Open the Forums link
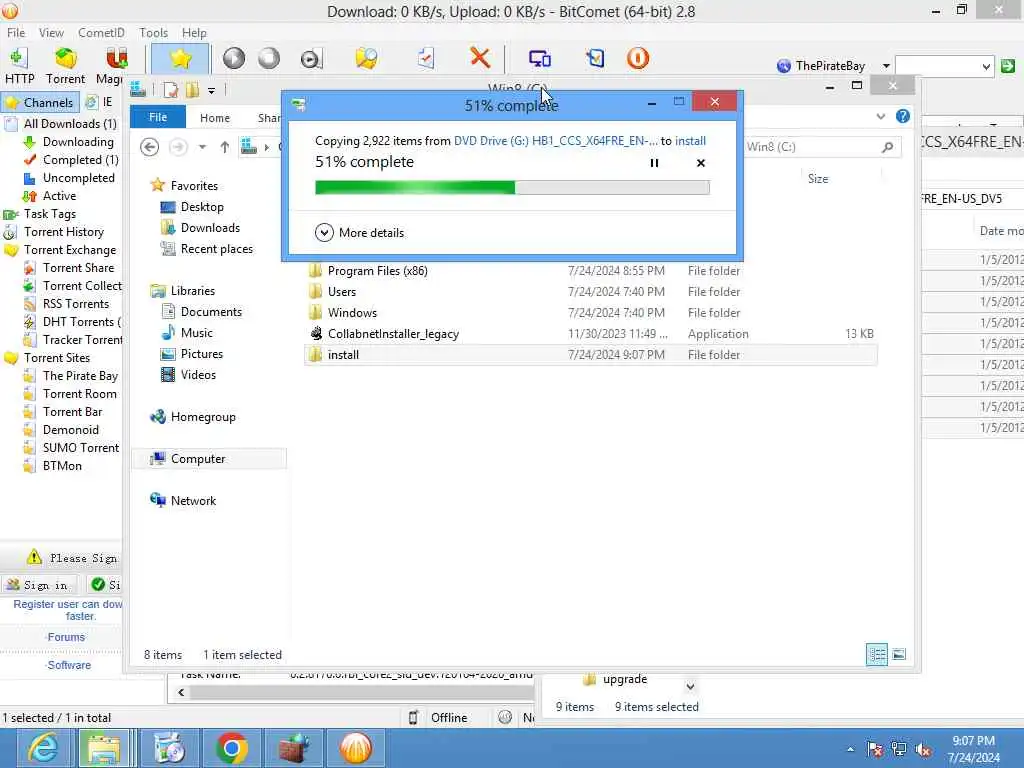 pyautogui.click(x=66, y=637)
